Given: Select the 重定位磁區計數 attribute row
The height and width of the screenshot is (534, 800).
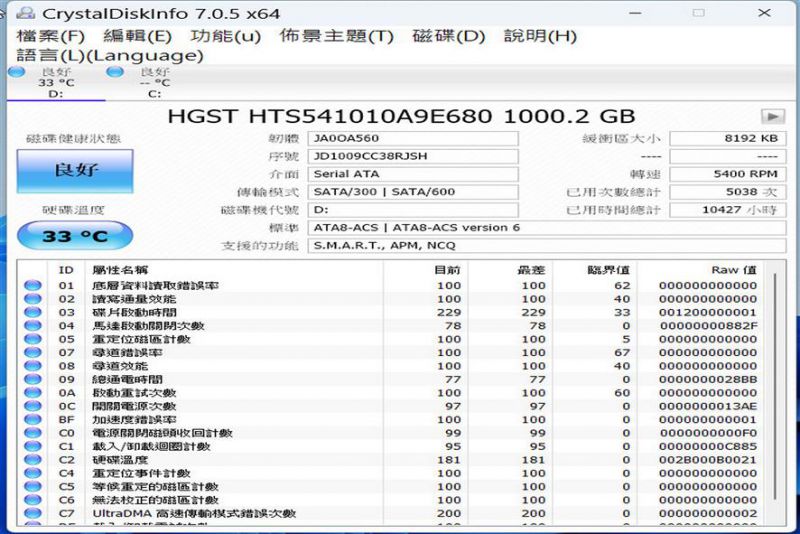Looking at the screenshot, I should pyautogui.click(x=391, y=339).
